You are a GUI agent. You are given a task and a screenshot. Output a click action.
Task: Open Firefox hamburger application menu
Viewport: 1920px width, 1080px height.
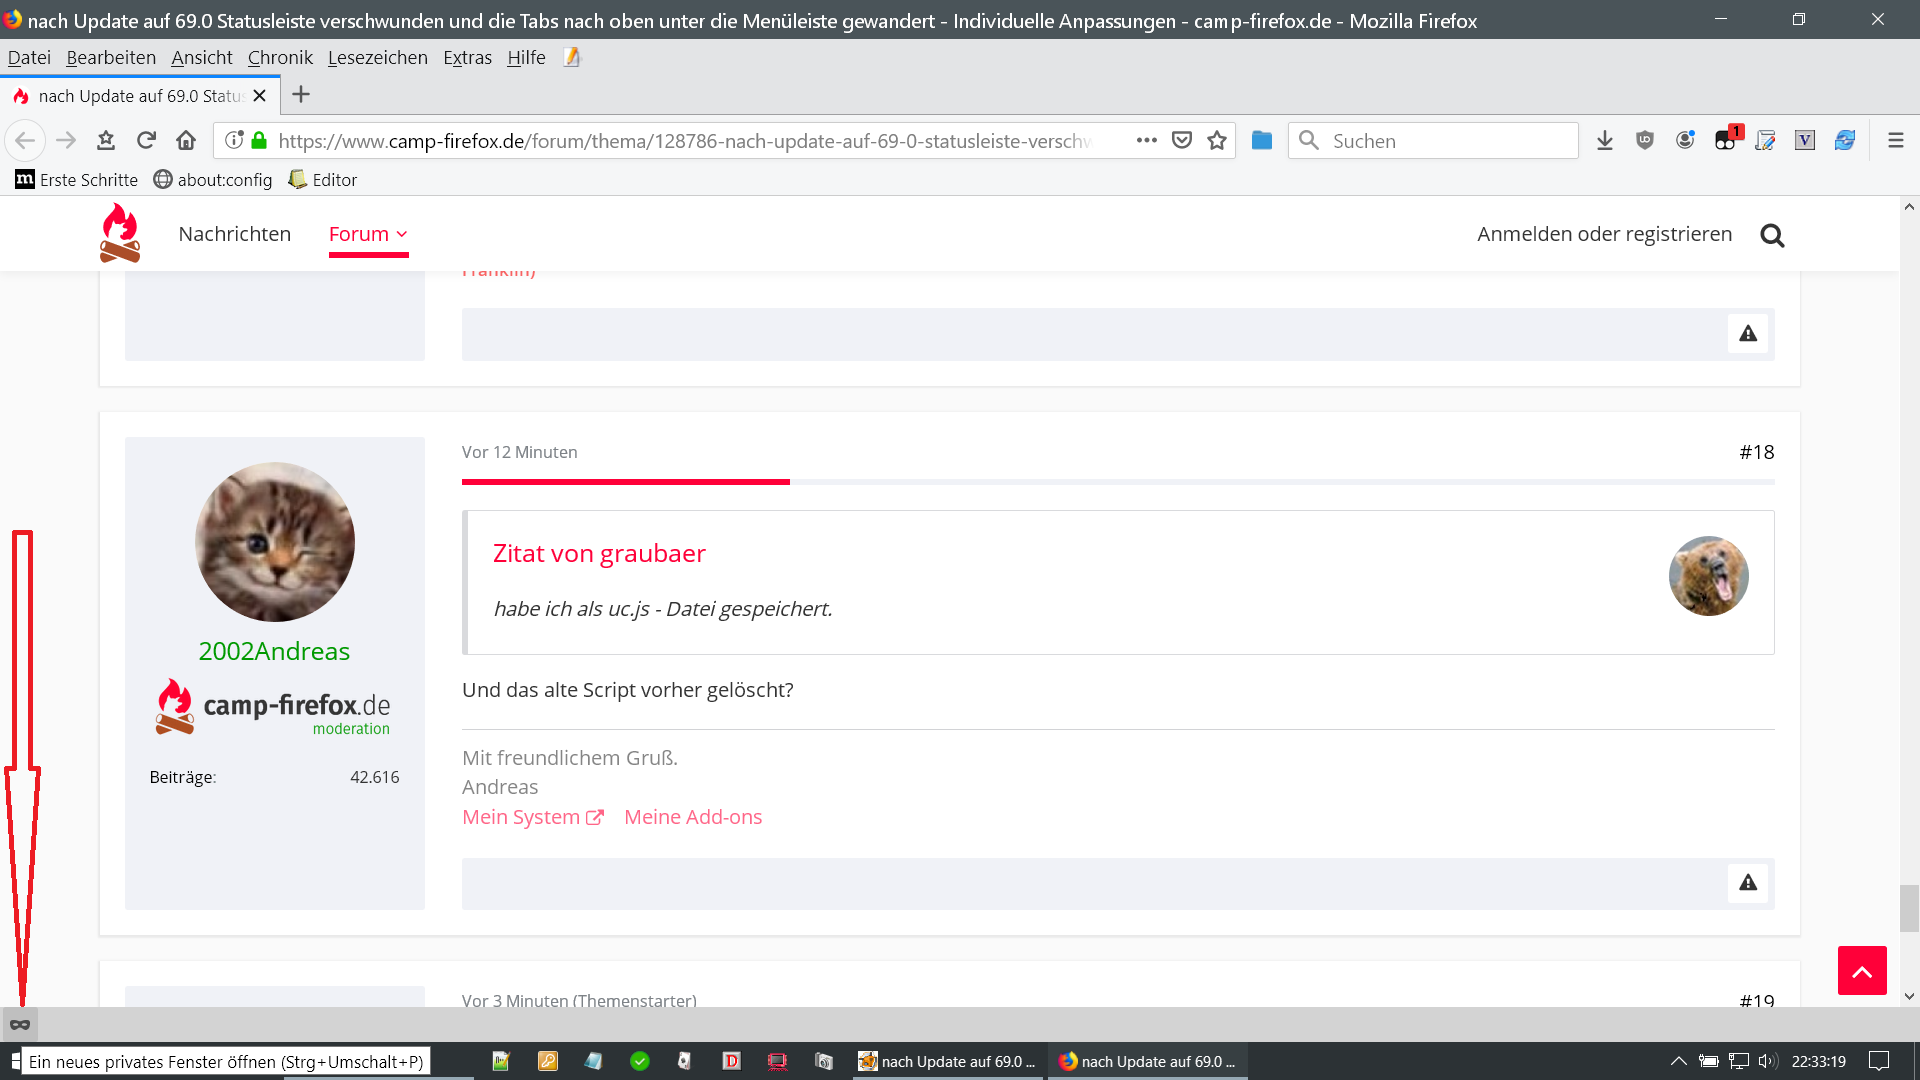(1895, 140)
